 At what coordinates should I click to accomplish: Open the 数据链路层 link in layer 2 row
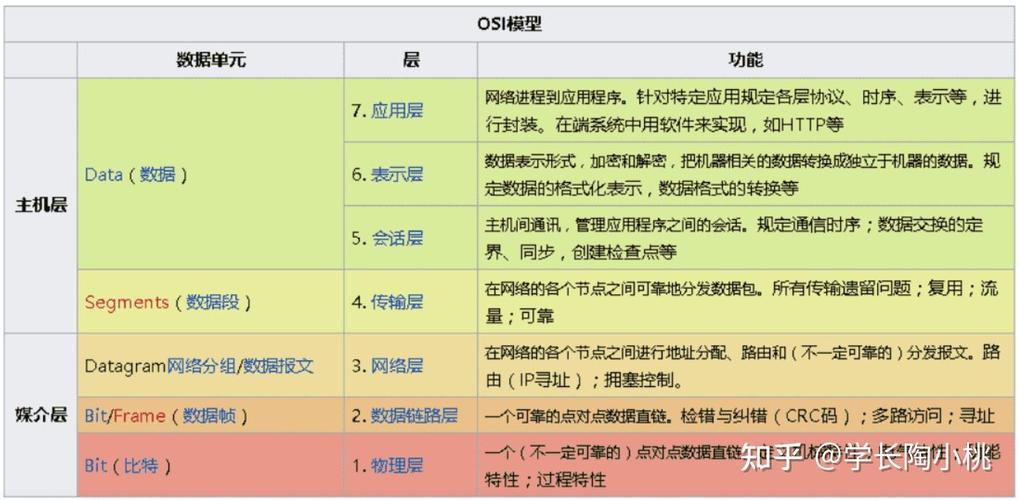tap(414, 415)
